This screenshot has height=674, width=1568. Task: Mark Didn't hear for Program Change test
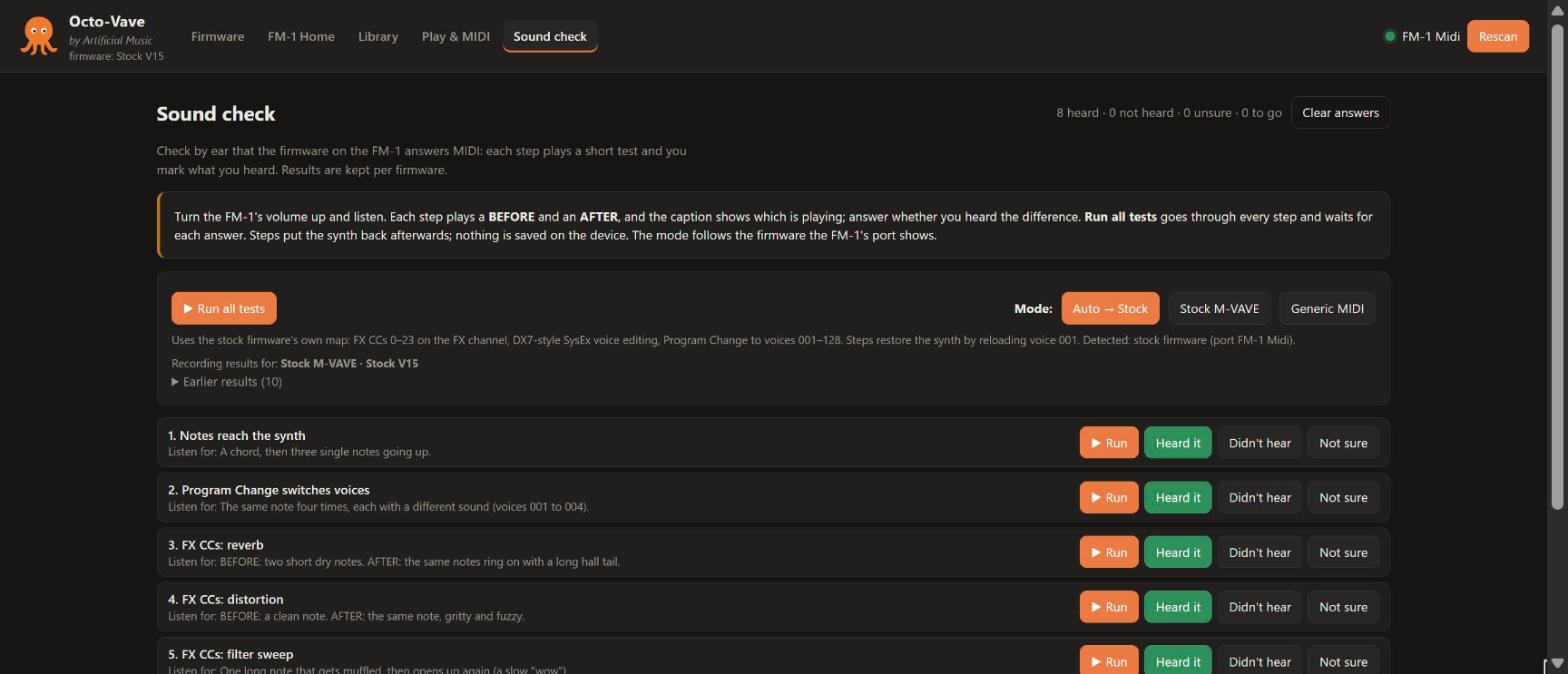(1259, 497)
